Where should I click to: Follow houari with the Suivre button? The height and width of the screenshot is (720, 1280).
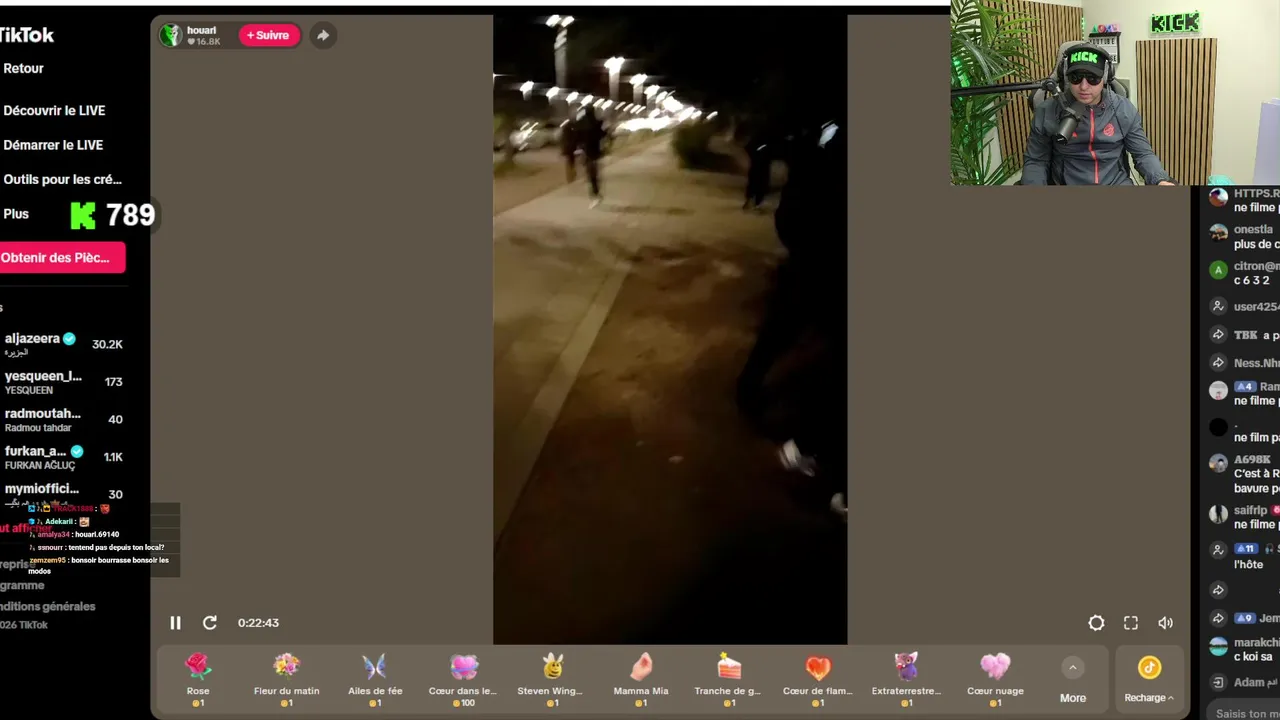point(269,35)
